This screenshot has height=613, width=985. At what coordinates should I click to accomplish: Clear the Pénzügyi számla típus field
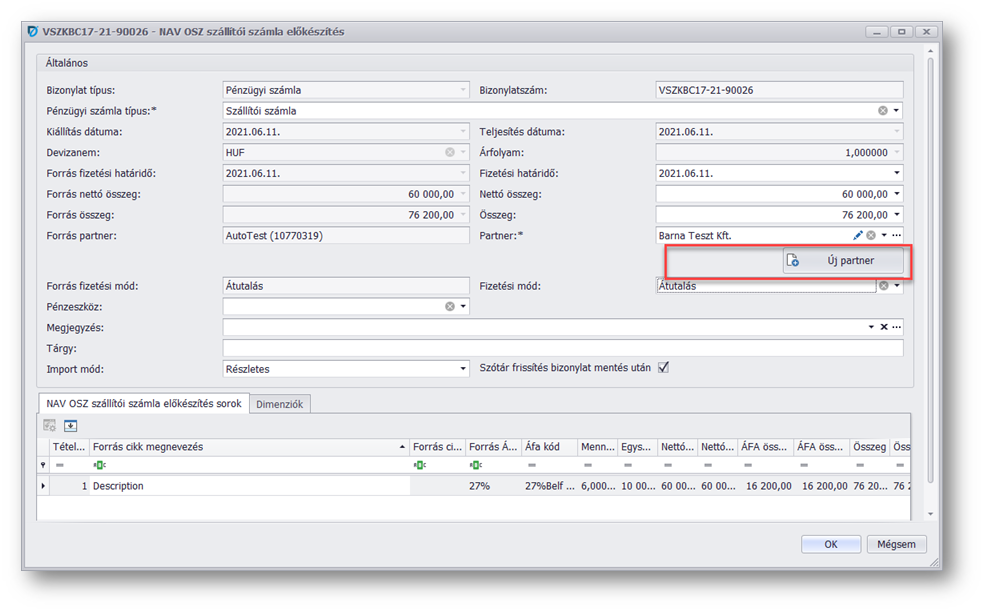883,111
